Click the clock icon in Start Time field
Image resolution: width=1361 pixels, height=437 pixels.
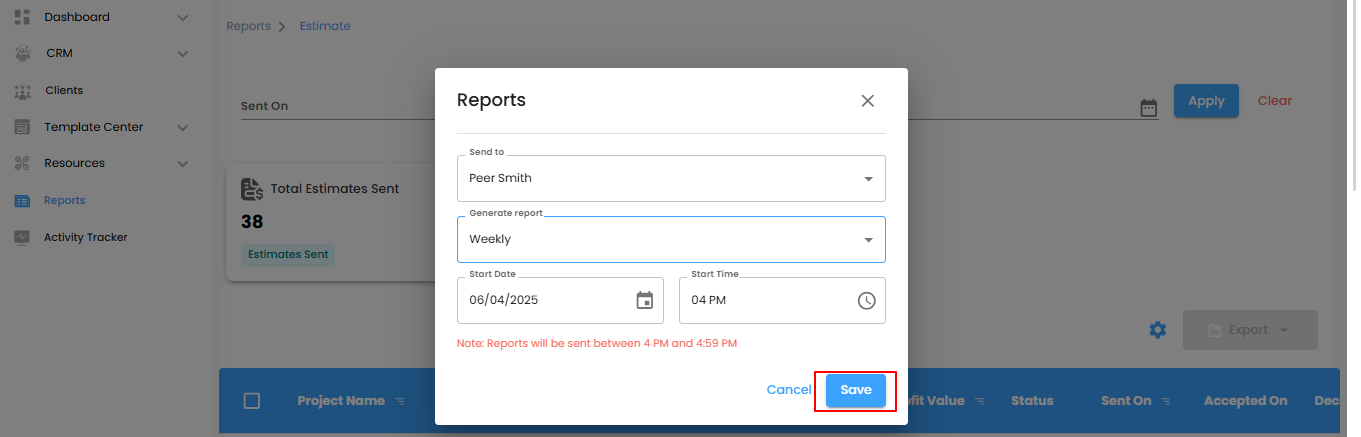(866, 300)
